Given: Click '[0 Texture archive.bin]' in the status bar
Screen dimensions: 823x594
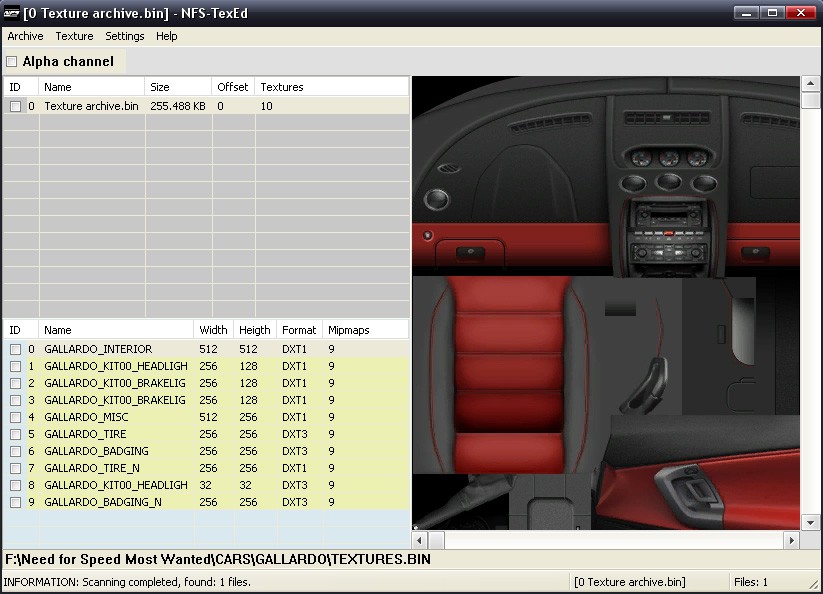Looking at the screenshot, I should click(x=630, y=582).
